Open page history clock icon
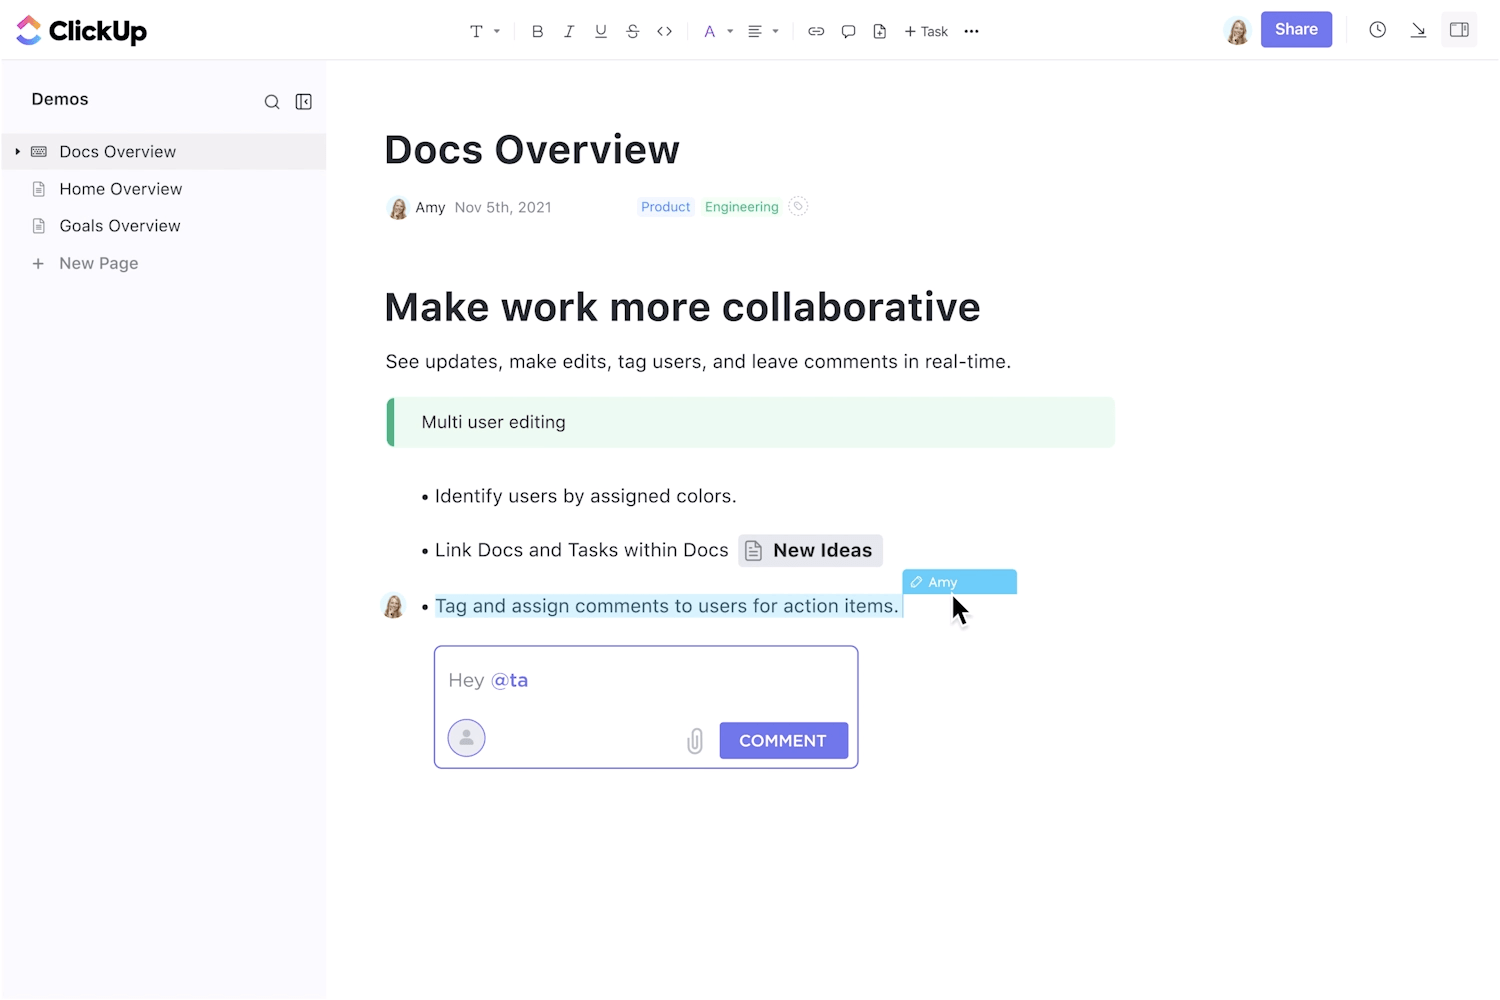The width and height of the screenshot is (1500, 1000). [x=1378, y=30]
